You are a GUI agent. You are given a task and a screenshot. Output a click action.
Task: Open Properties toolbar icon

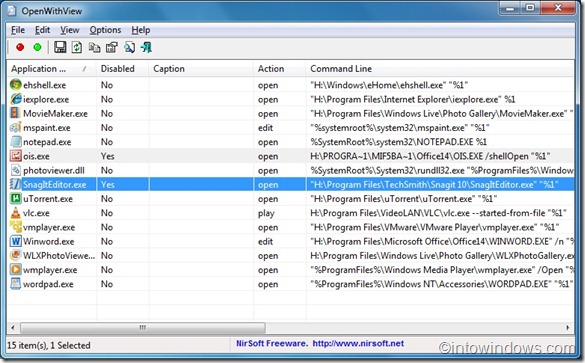(x=112, y=47)
